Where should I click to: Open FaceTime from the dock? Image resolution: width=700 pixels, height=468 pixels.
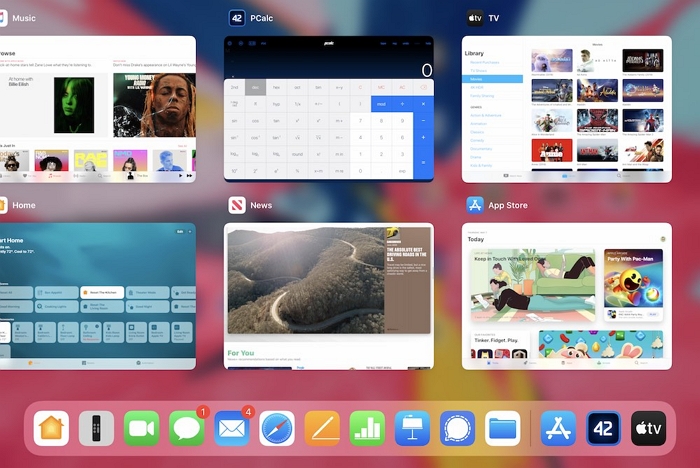point(142,429)
